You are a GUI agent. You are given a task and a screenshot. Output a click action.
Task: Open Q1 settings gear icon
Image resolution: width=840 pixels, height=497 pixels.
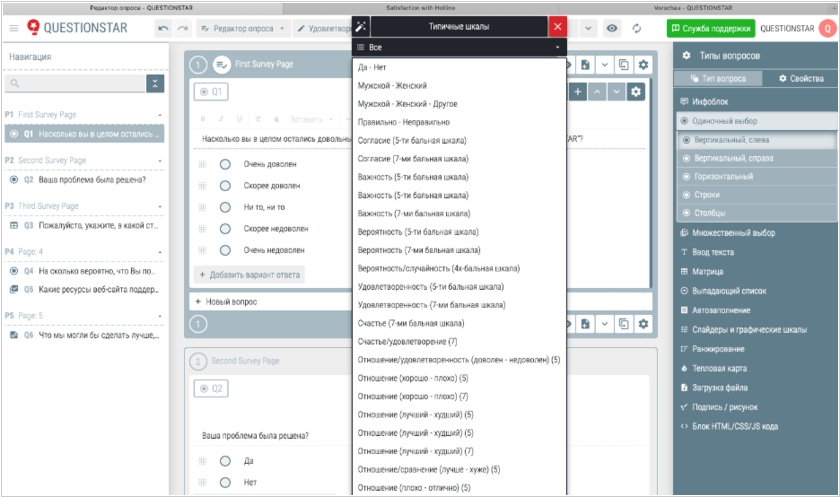(636, 92)
